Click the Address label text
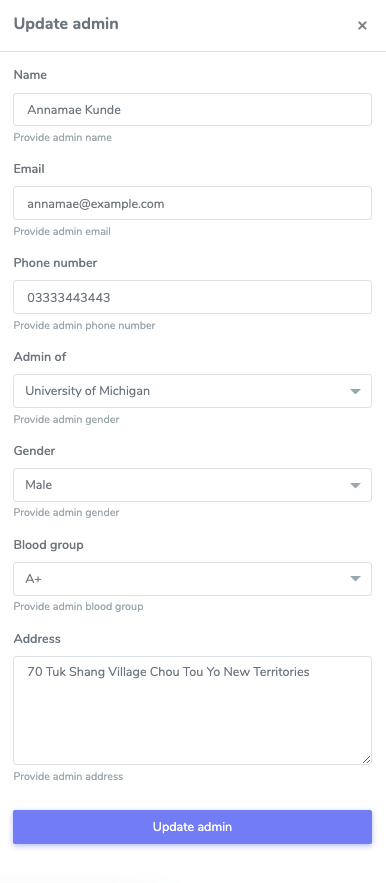This screenshot has width=386, height=883. 37,639
